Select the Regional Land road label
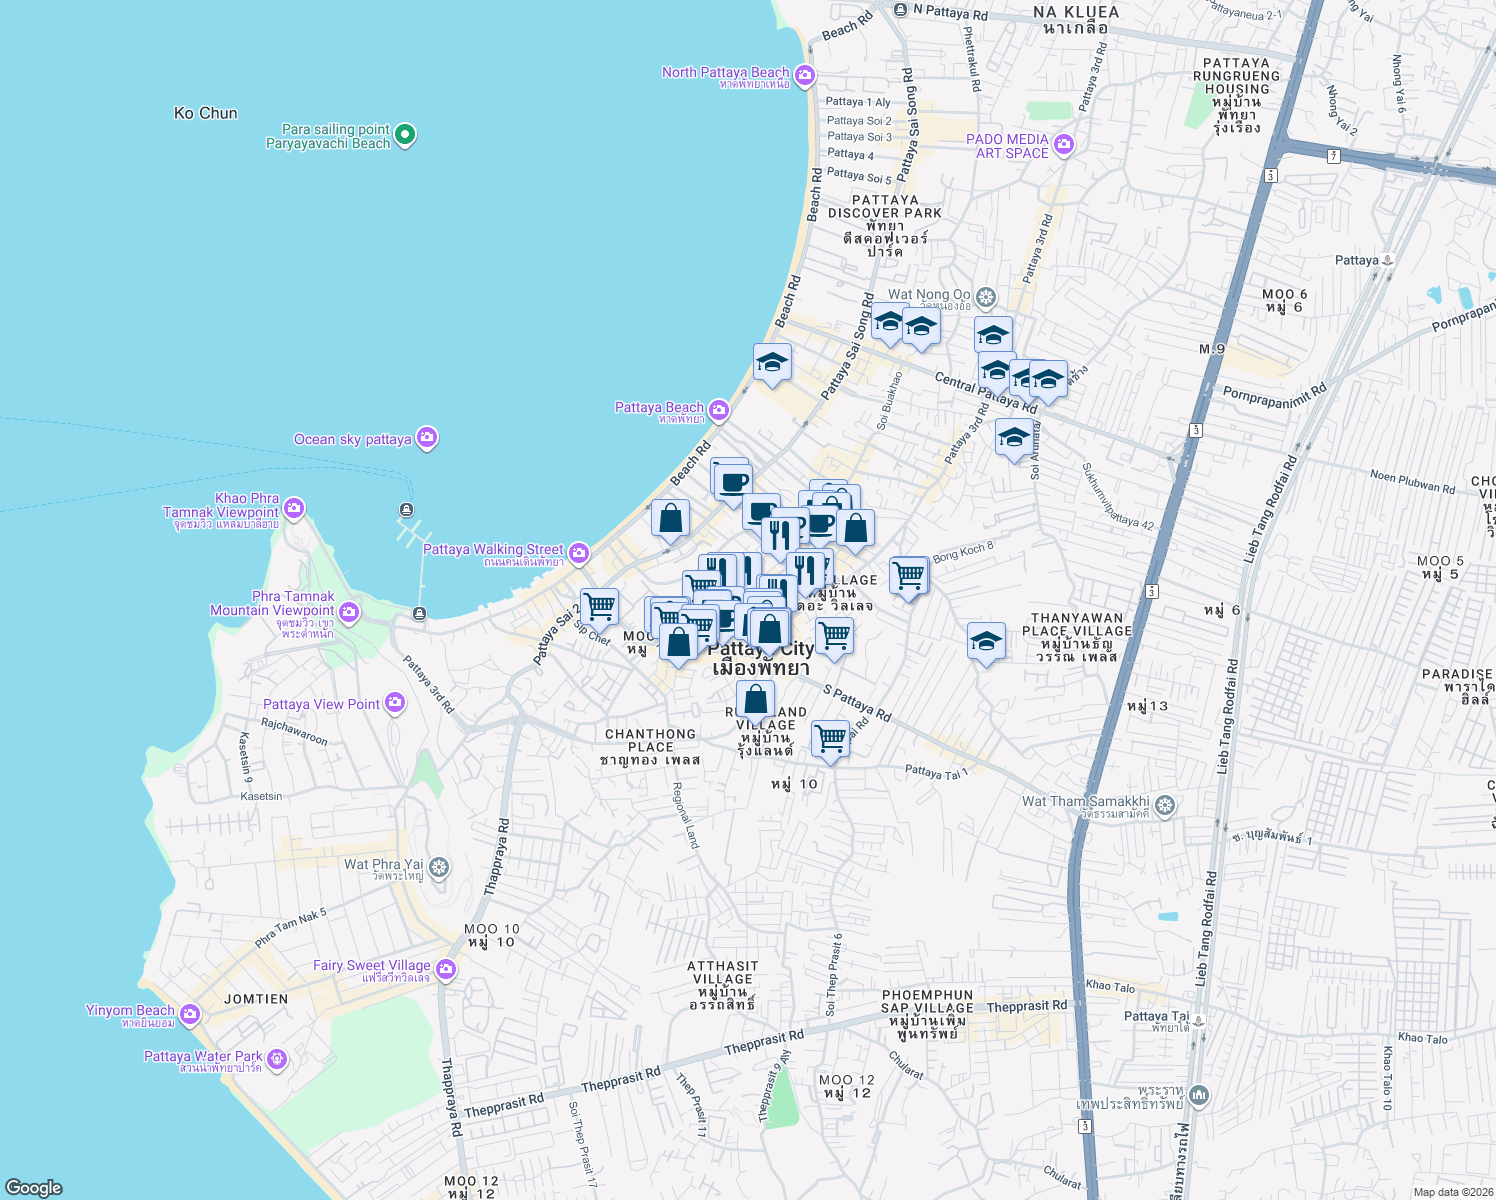Viewport: 1496px width, 1200px height. (x=686, y=815)
